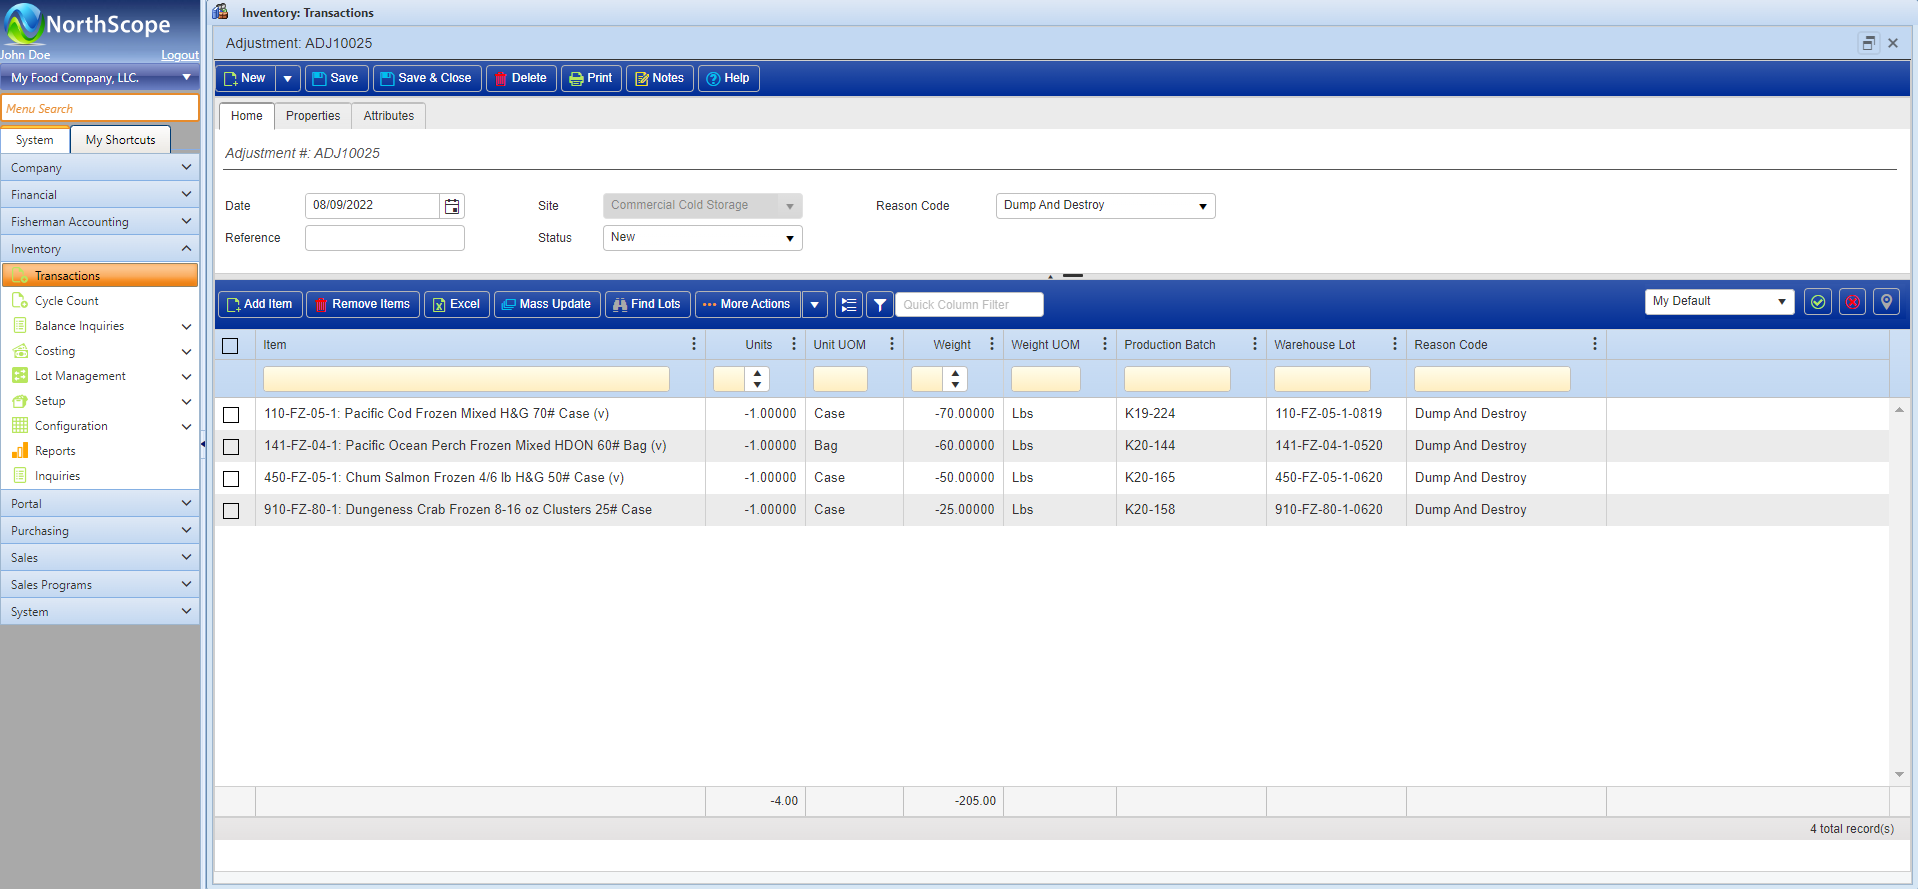Expand the My Default view dropdown
Screen dimensions: 1918x889
tap(1719, 301)
